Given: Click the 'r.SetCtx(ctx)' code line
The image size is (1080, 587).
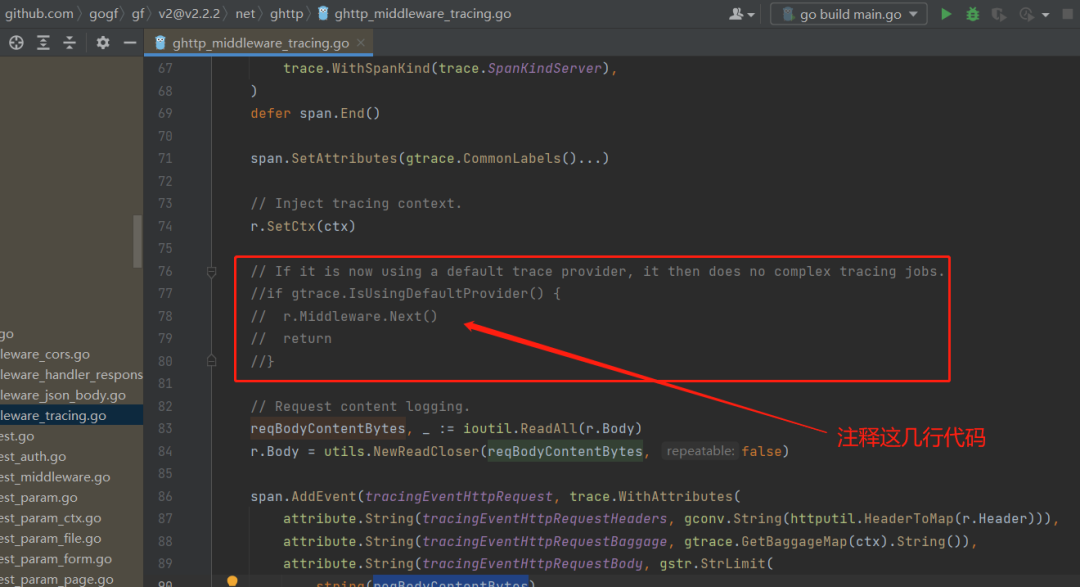Looking at the screenshot, I should pyautogui.click(x=303, y=226).
